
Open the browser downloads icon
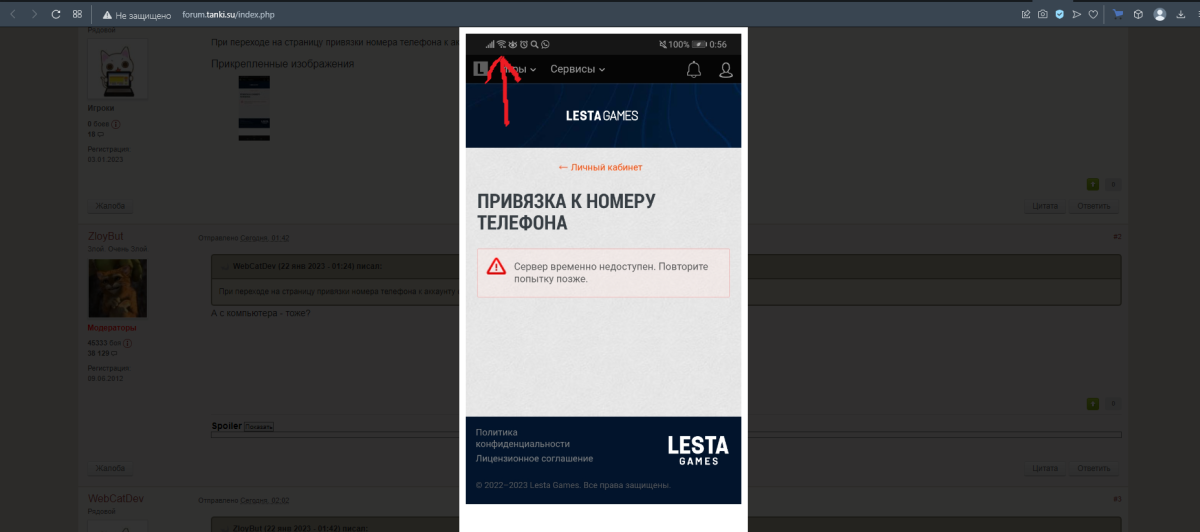1181,15
